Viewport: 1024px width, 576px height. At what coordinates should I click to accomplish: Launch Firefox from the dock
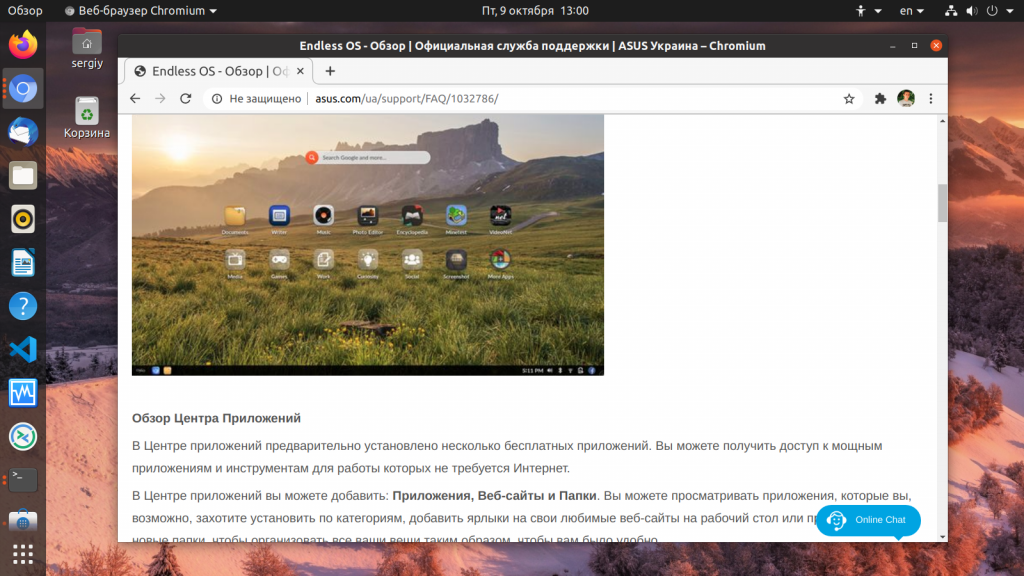click(23, 45)
